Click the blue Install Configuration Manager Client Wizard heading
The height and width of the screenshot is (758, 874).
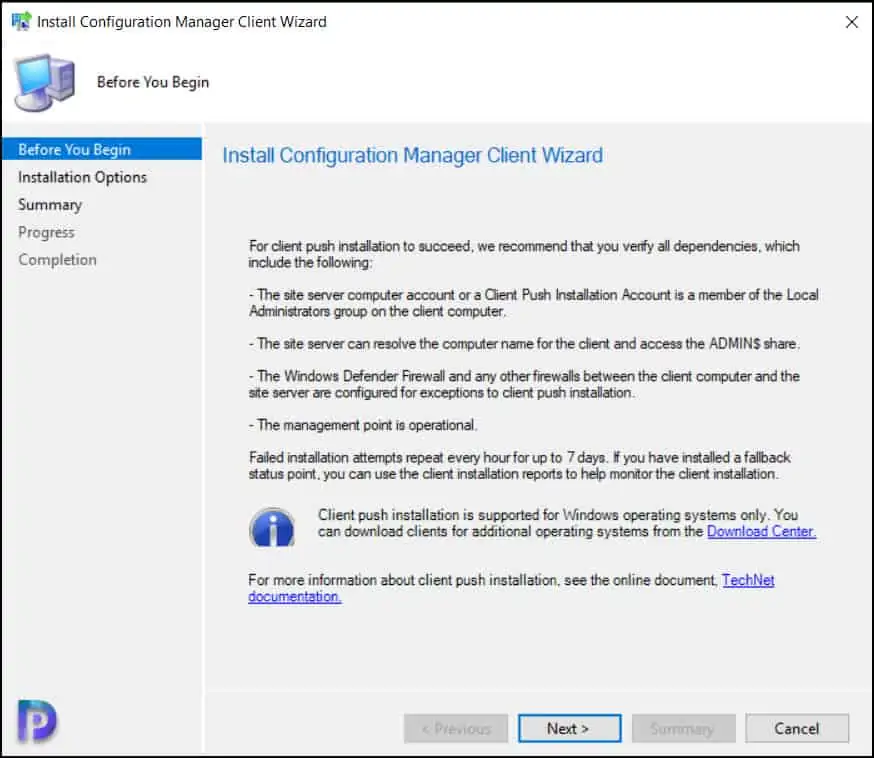412,156
